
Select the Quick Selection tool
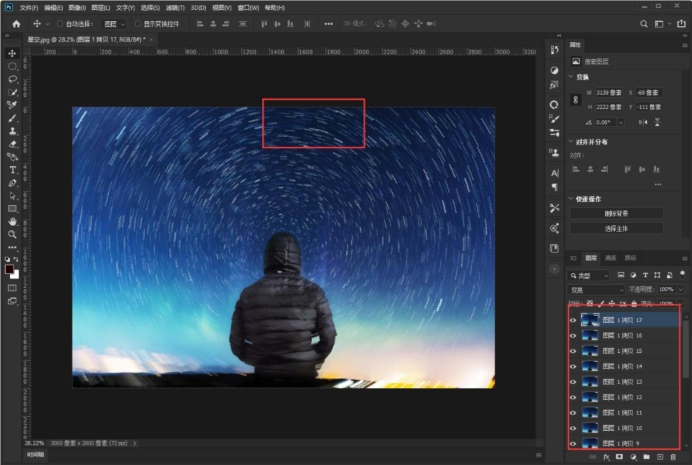(x=12, y=92)
